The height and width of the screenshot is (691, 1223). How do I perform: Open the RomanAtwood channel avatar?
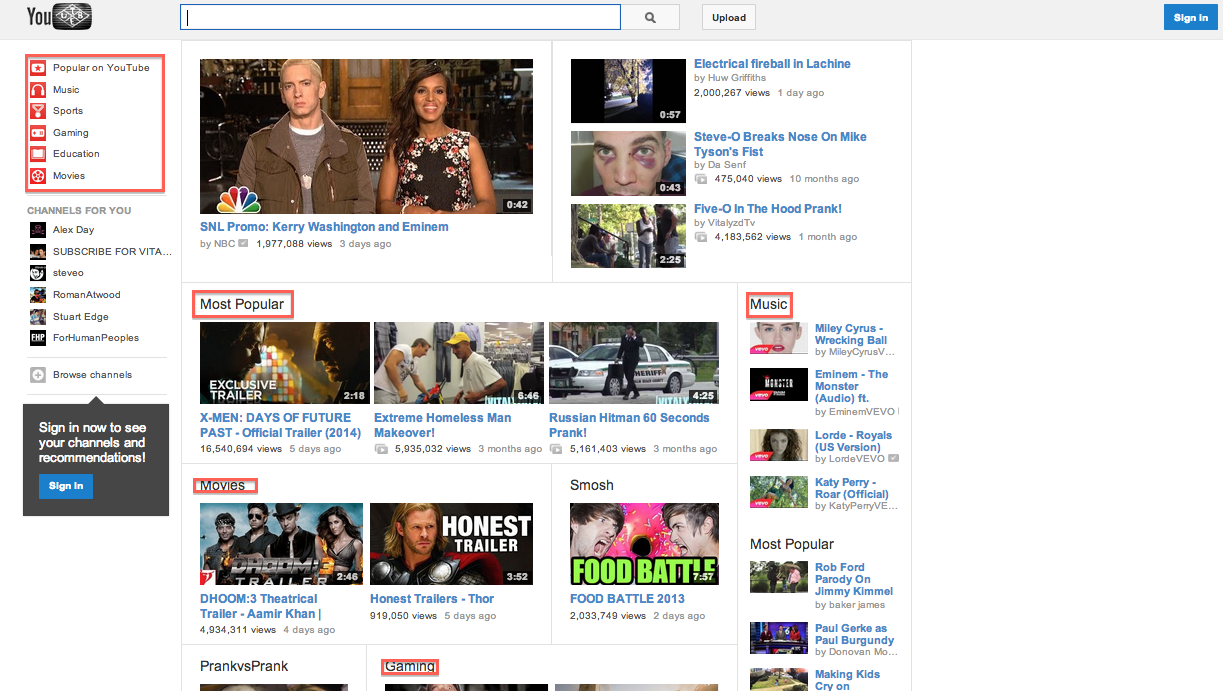coord(37,295)
